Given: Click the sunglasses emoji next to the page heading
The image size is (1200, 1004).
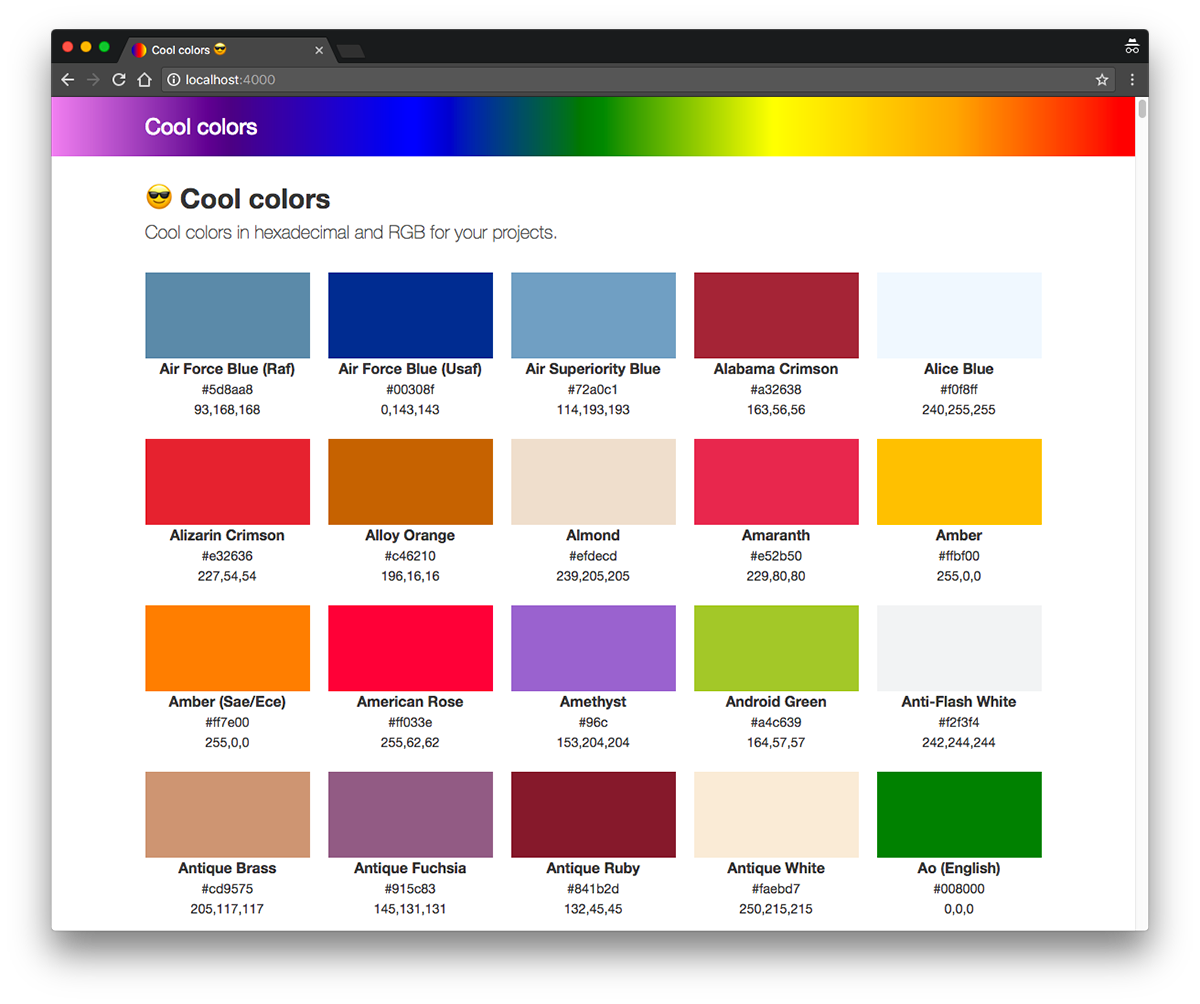Looking at the screenshot, I should (x=158, y=197).
